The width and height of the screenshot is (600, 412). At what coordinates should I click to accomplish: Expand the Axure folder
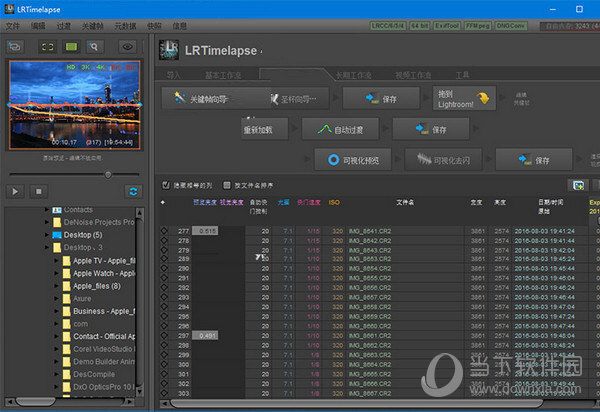tap(56, 298)
